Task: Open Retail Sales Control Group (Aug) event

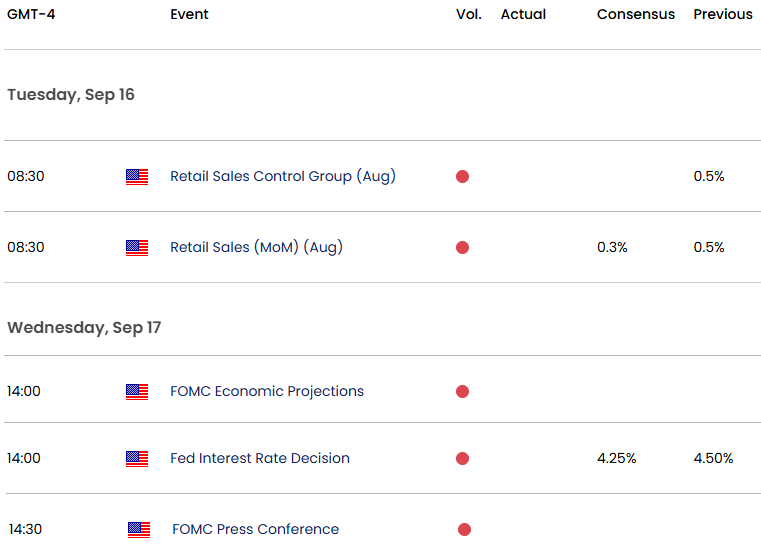Action: click(x=283, y=176)
